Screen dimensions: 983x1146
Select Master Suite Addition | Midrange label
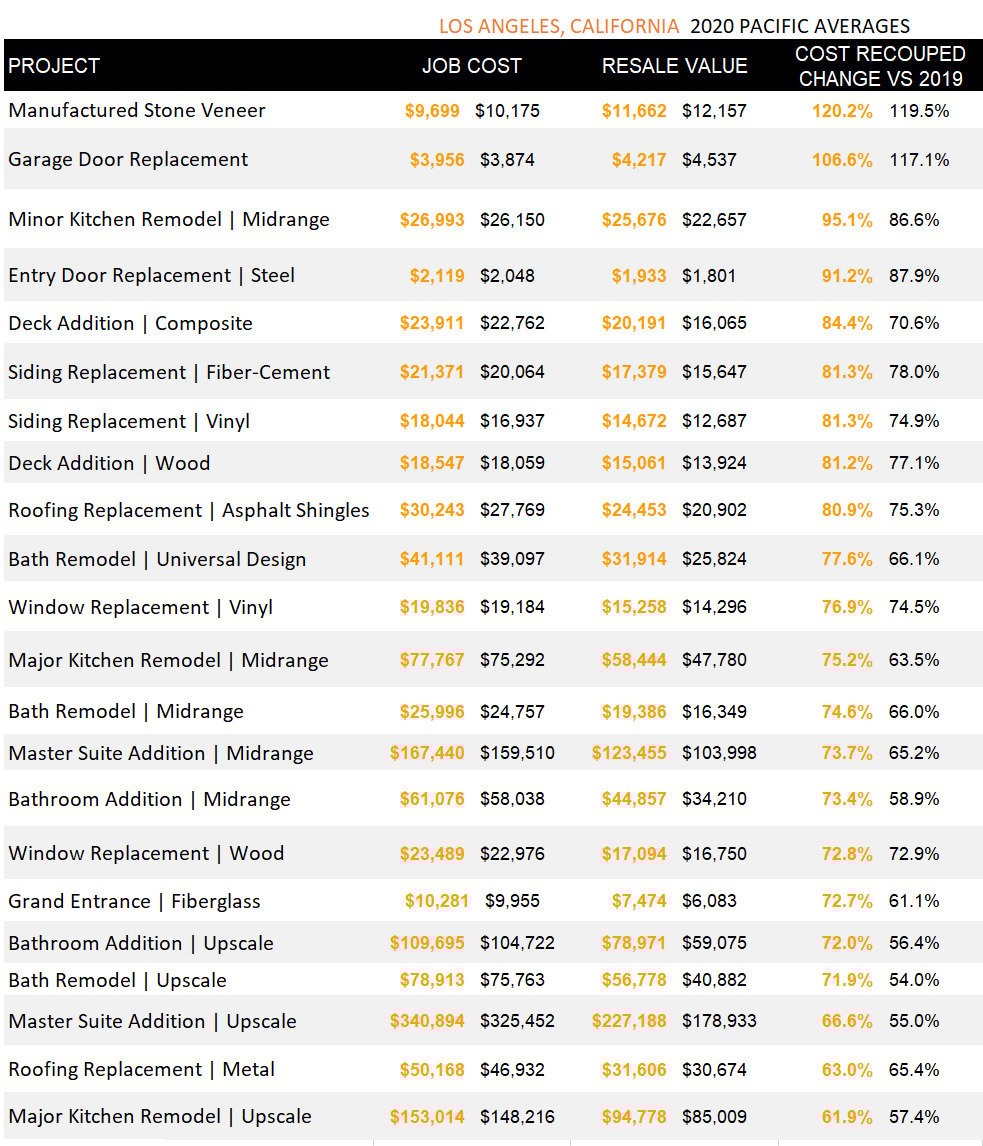point(161,753)
